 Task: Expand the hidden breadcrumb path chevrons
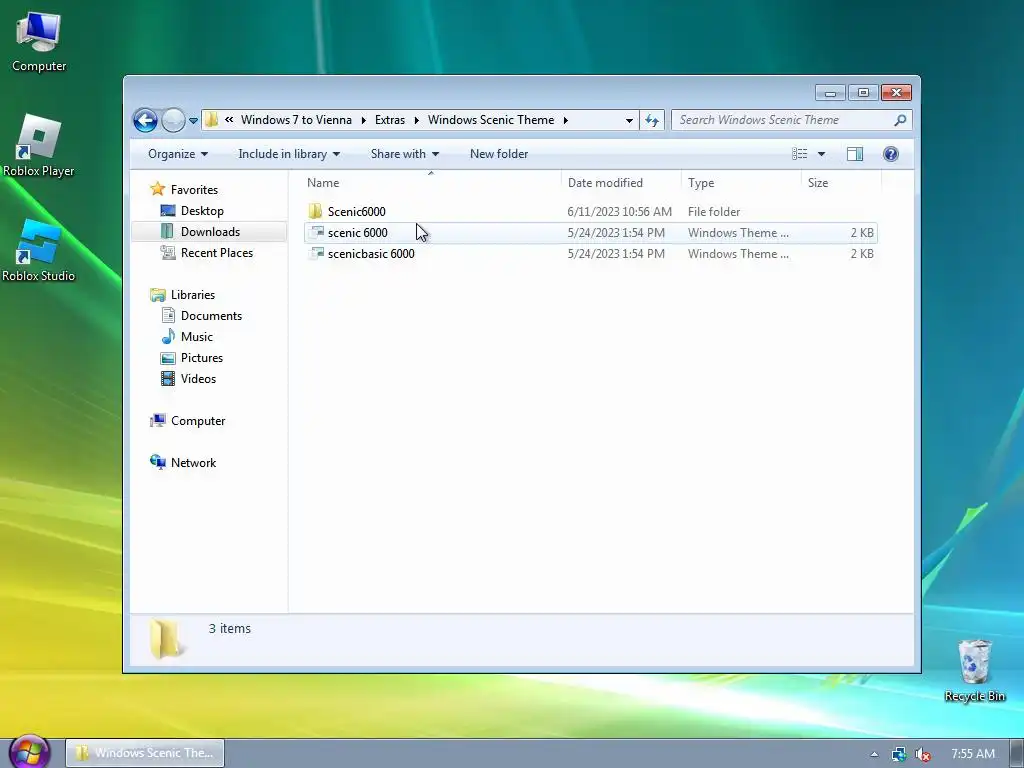coord(229,120)
